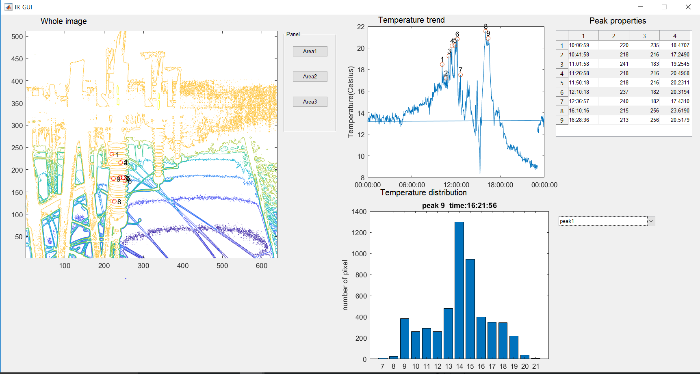Click the Whole image title
This screenshot has width=700, height=374.
coord(64,21)
